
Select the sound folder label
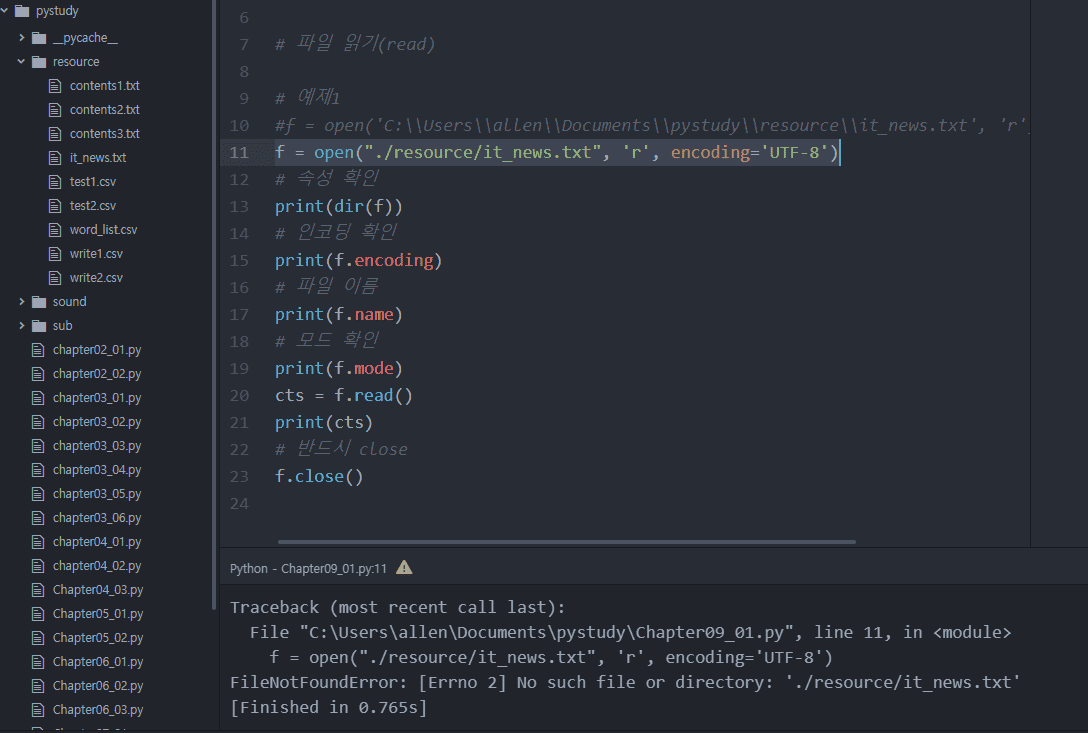coord(69,301)
